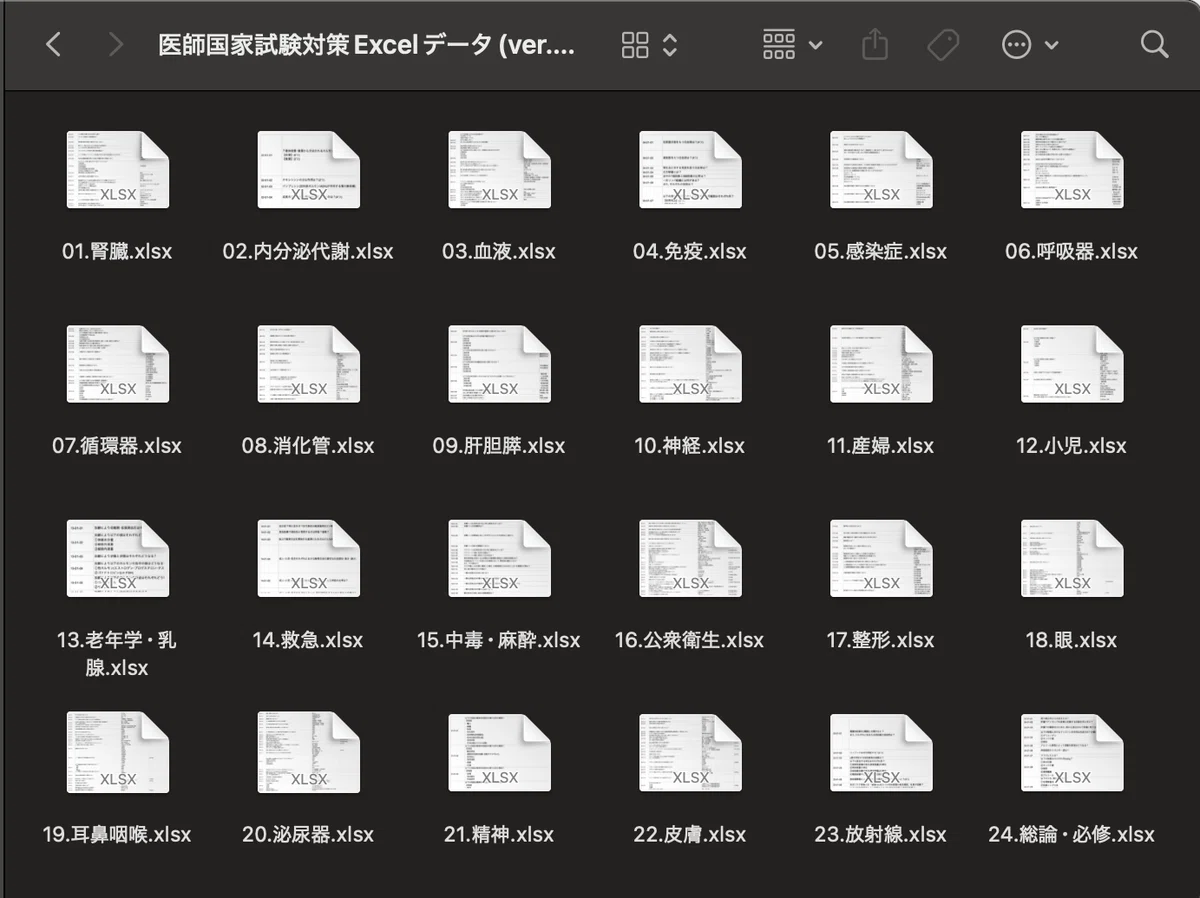The height and width of the screenshot is (898, 1200).
Task: Select the 11.産婦.xlsx file icon
Action: (x=881, y=364)
